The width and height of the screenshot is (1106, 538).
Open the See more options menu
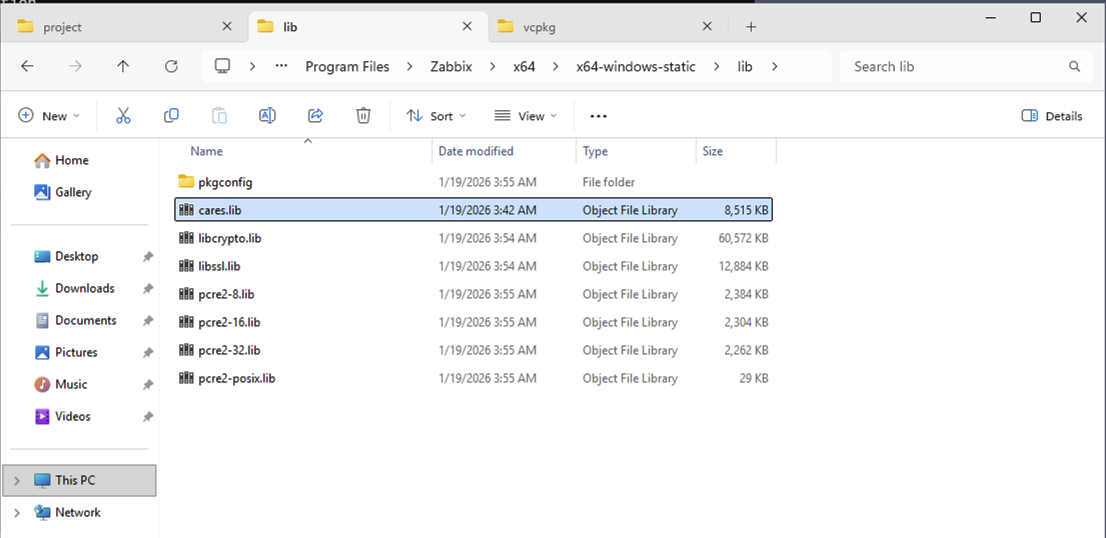[598, 116]
